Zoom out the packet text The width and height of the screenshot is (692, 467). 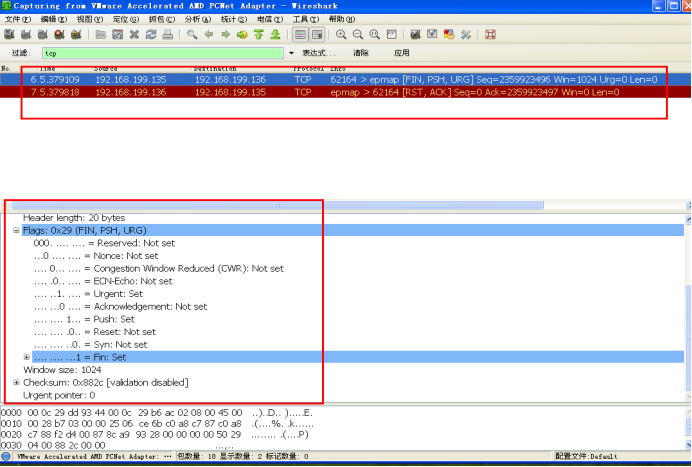(x=357, y=34)
